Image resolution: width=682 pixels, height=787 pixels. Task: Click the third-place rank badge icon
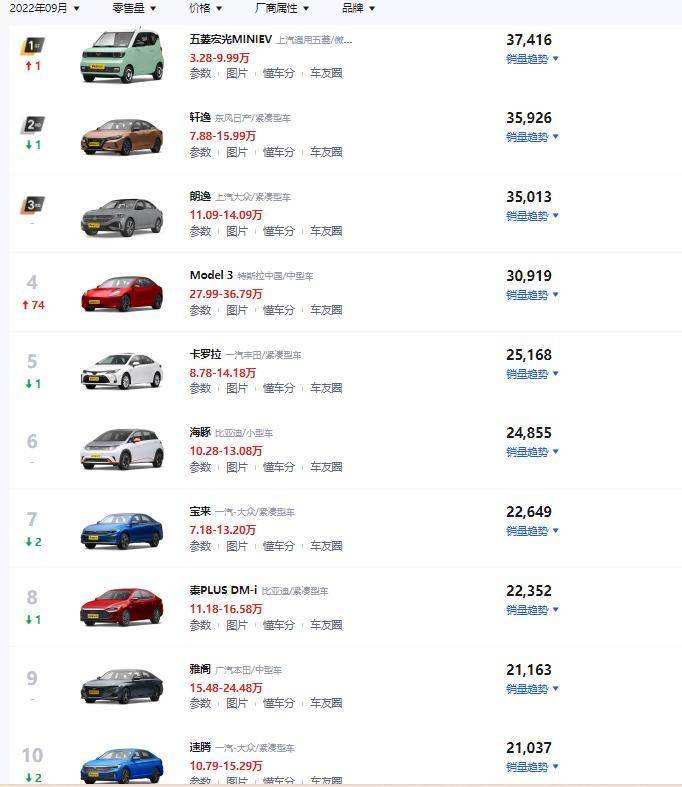[33, 205]
